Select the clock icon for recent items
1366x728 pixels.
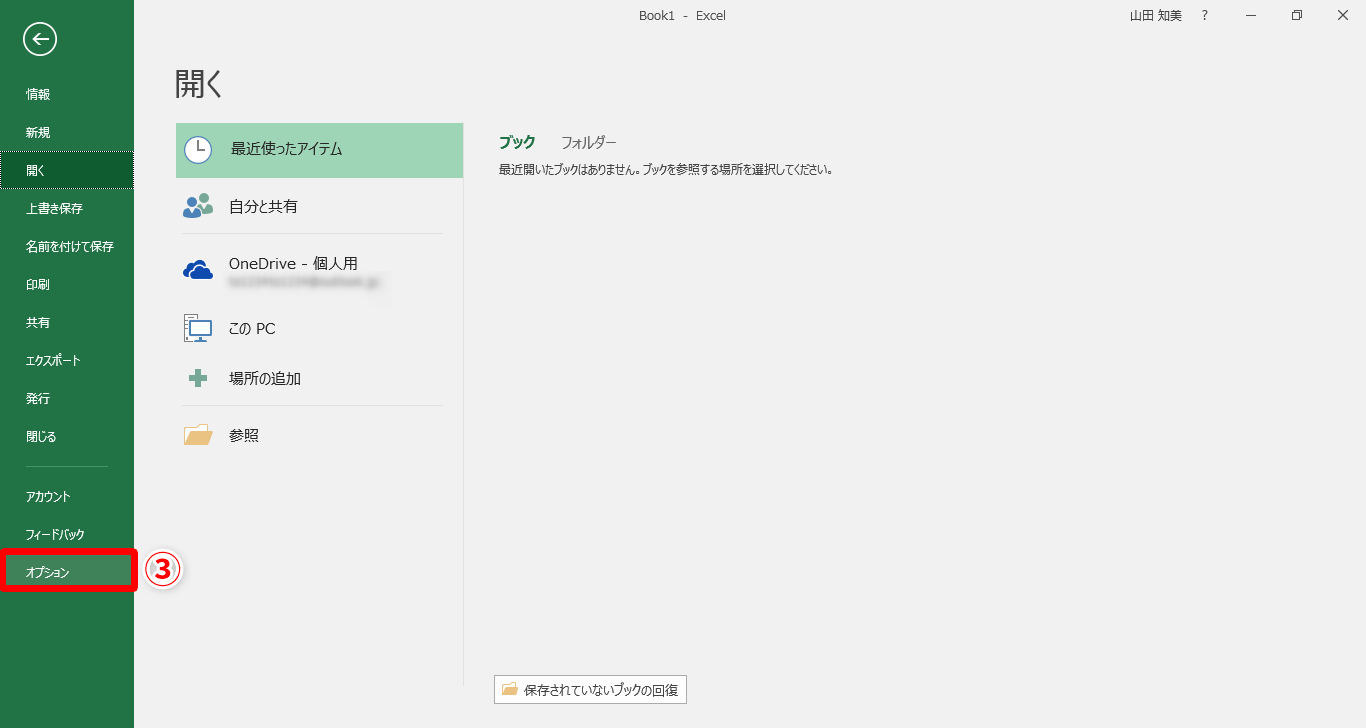(198, 150)
